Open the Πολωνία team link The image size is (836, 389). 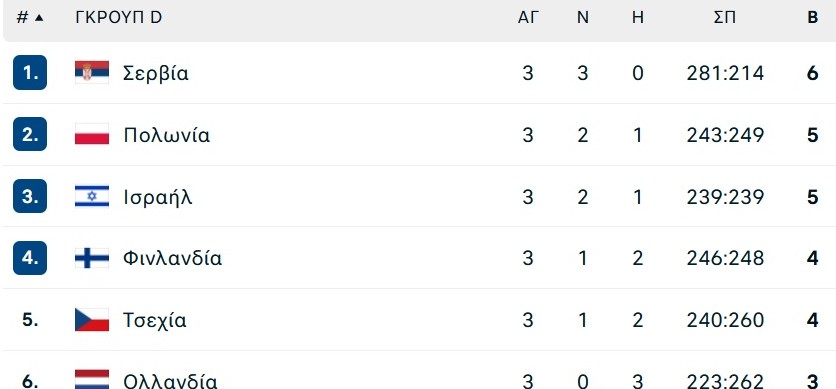[166, 135]
